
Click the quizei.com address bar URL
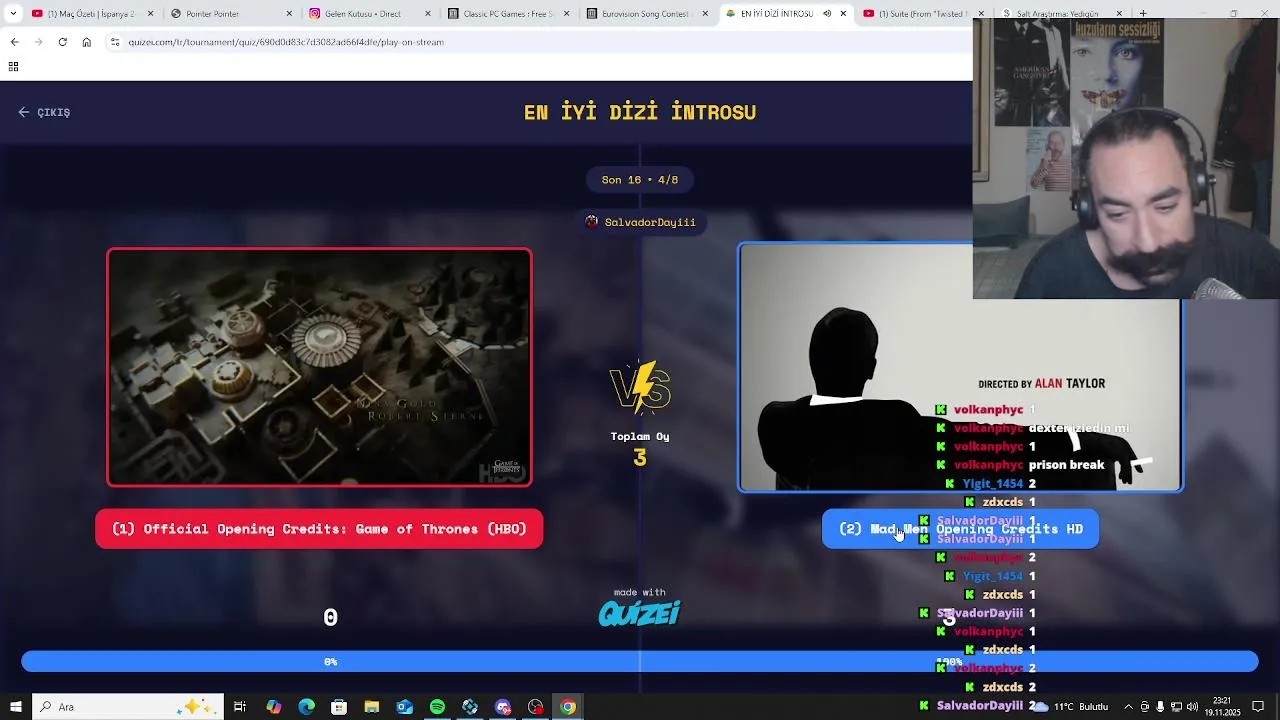pyautogui.click(x=286, y=42)
